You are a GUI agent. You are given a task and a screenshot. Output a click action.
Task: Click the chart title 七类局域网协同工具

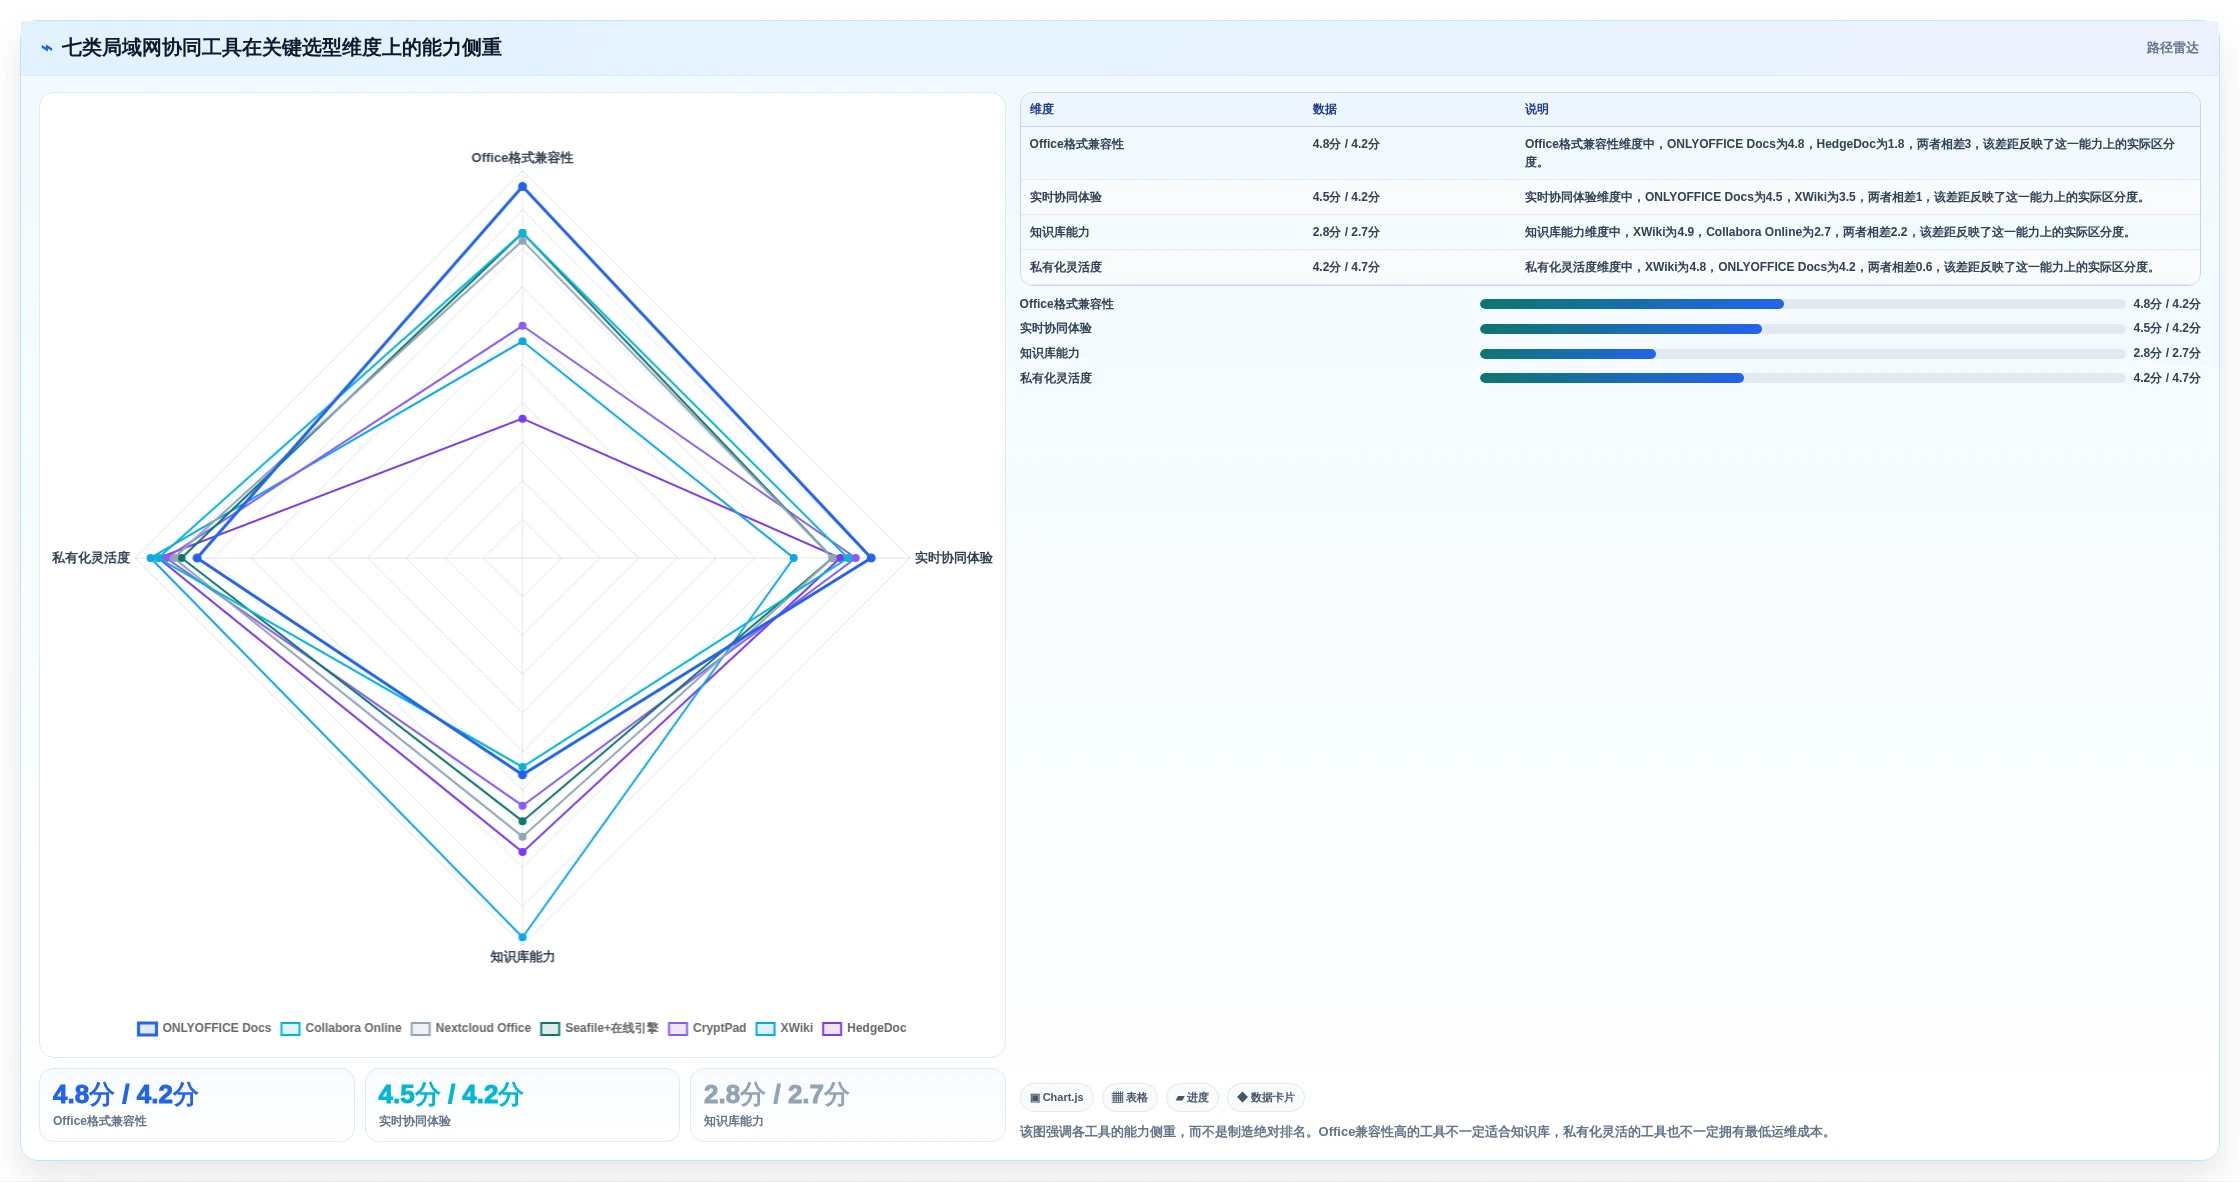[x=281, y=48]
